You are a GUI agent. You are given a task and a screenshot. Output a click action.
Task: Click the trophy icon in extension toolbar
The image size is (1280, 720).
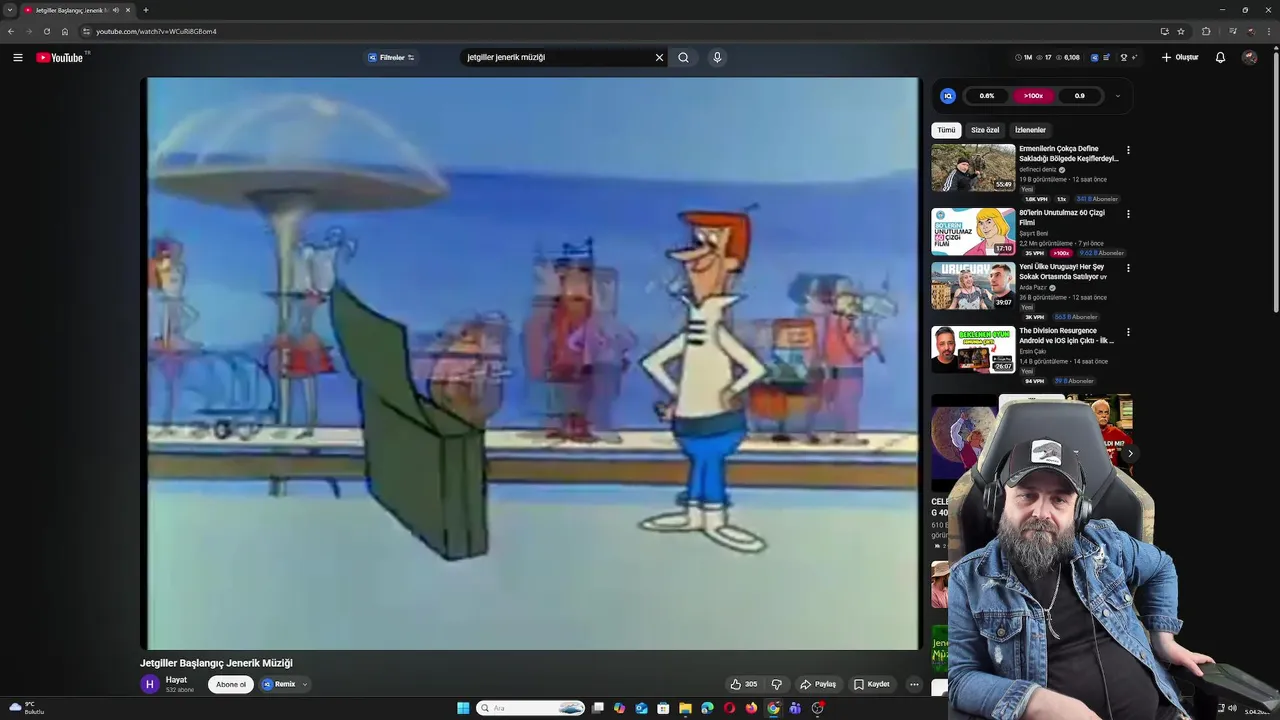(x=1124, y=57)
